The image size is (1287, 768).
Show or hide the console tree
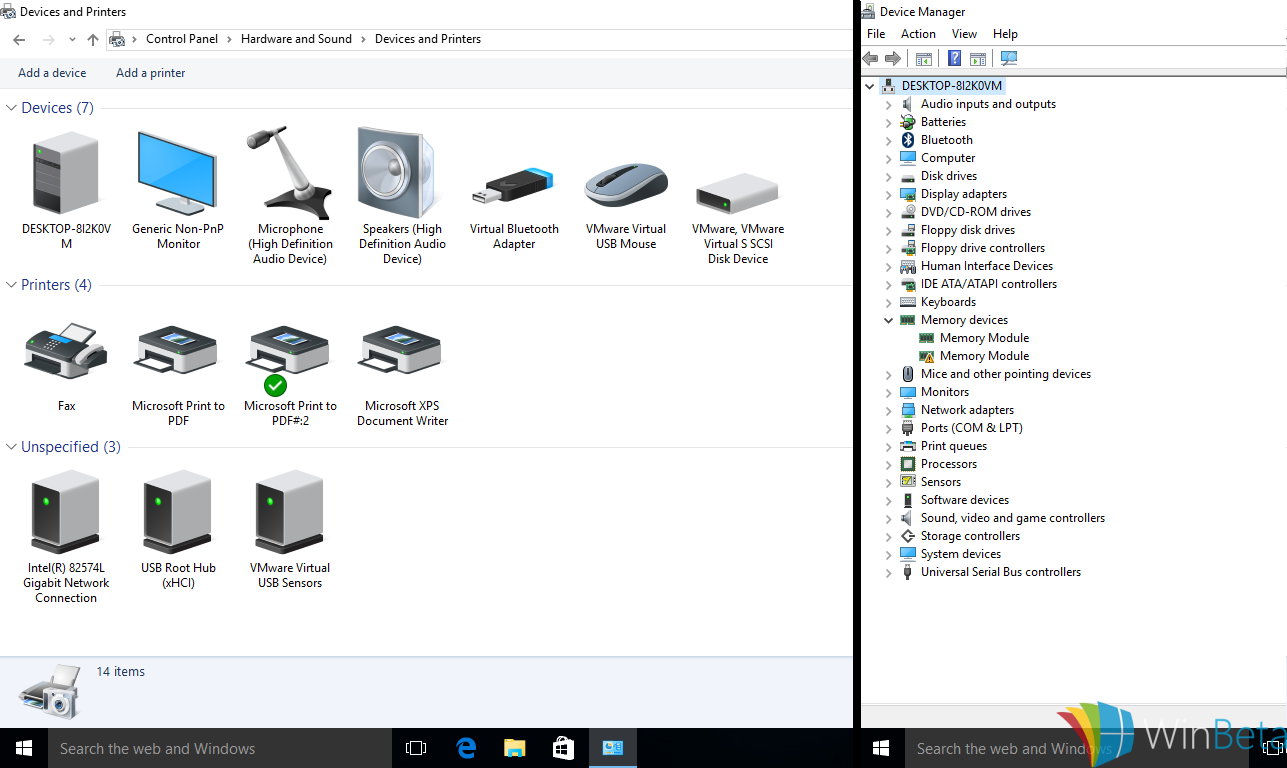924,58
